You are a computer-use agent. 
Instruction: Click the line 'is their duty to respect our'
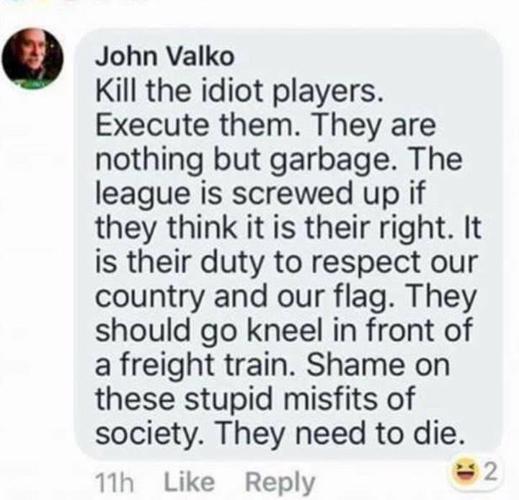285,263
